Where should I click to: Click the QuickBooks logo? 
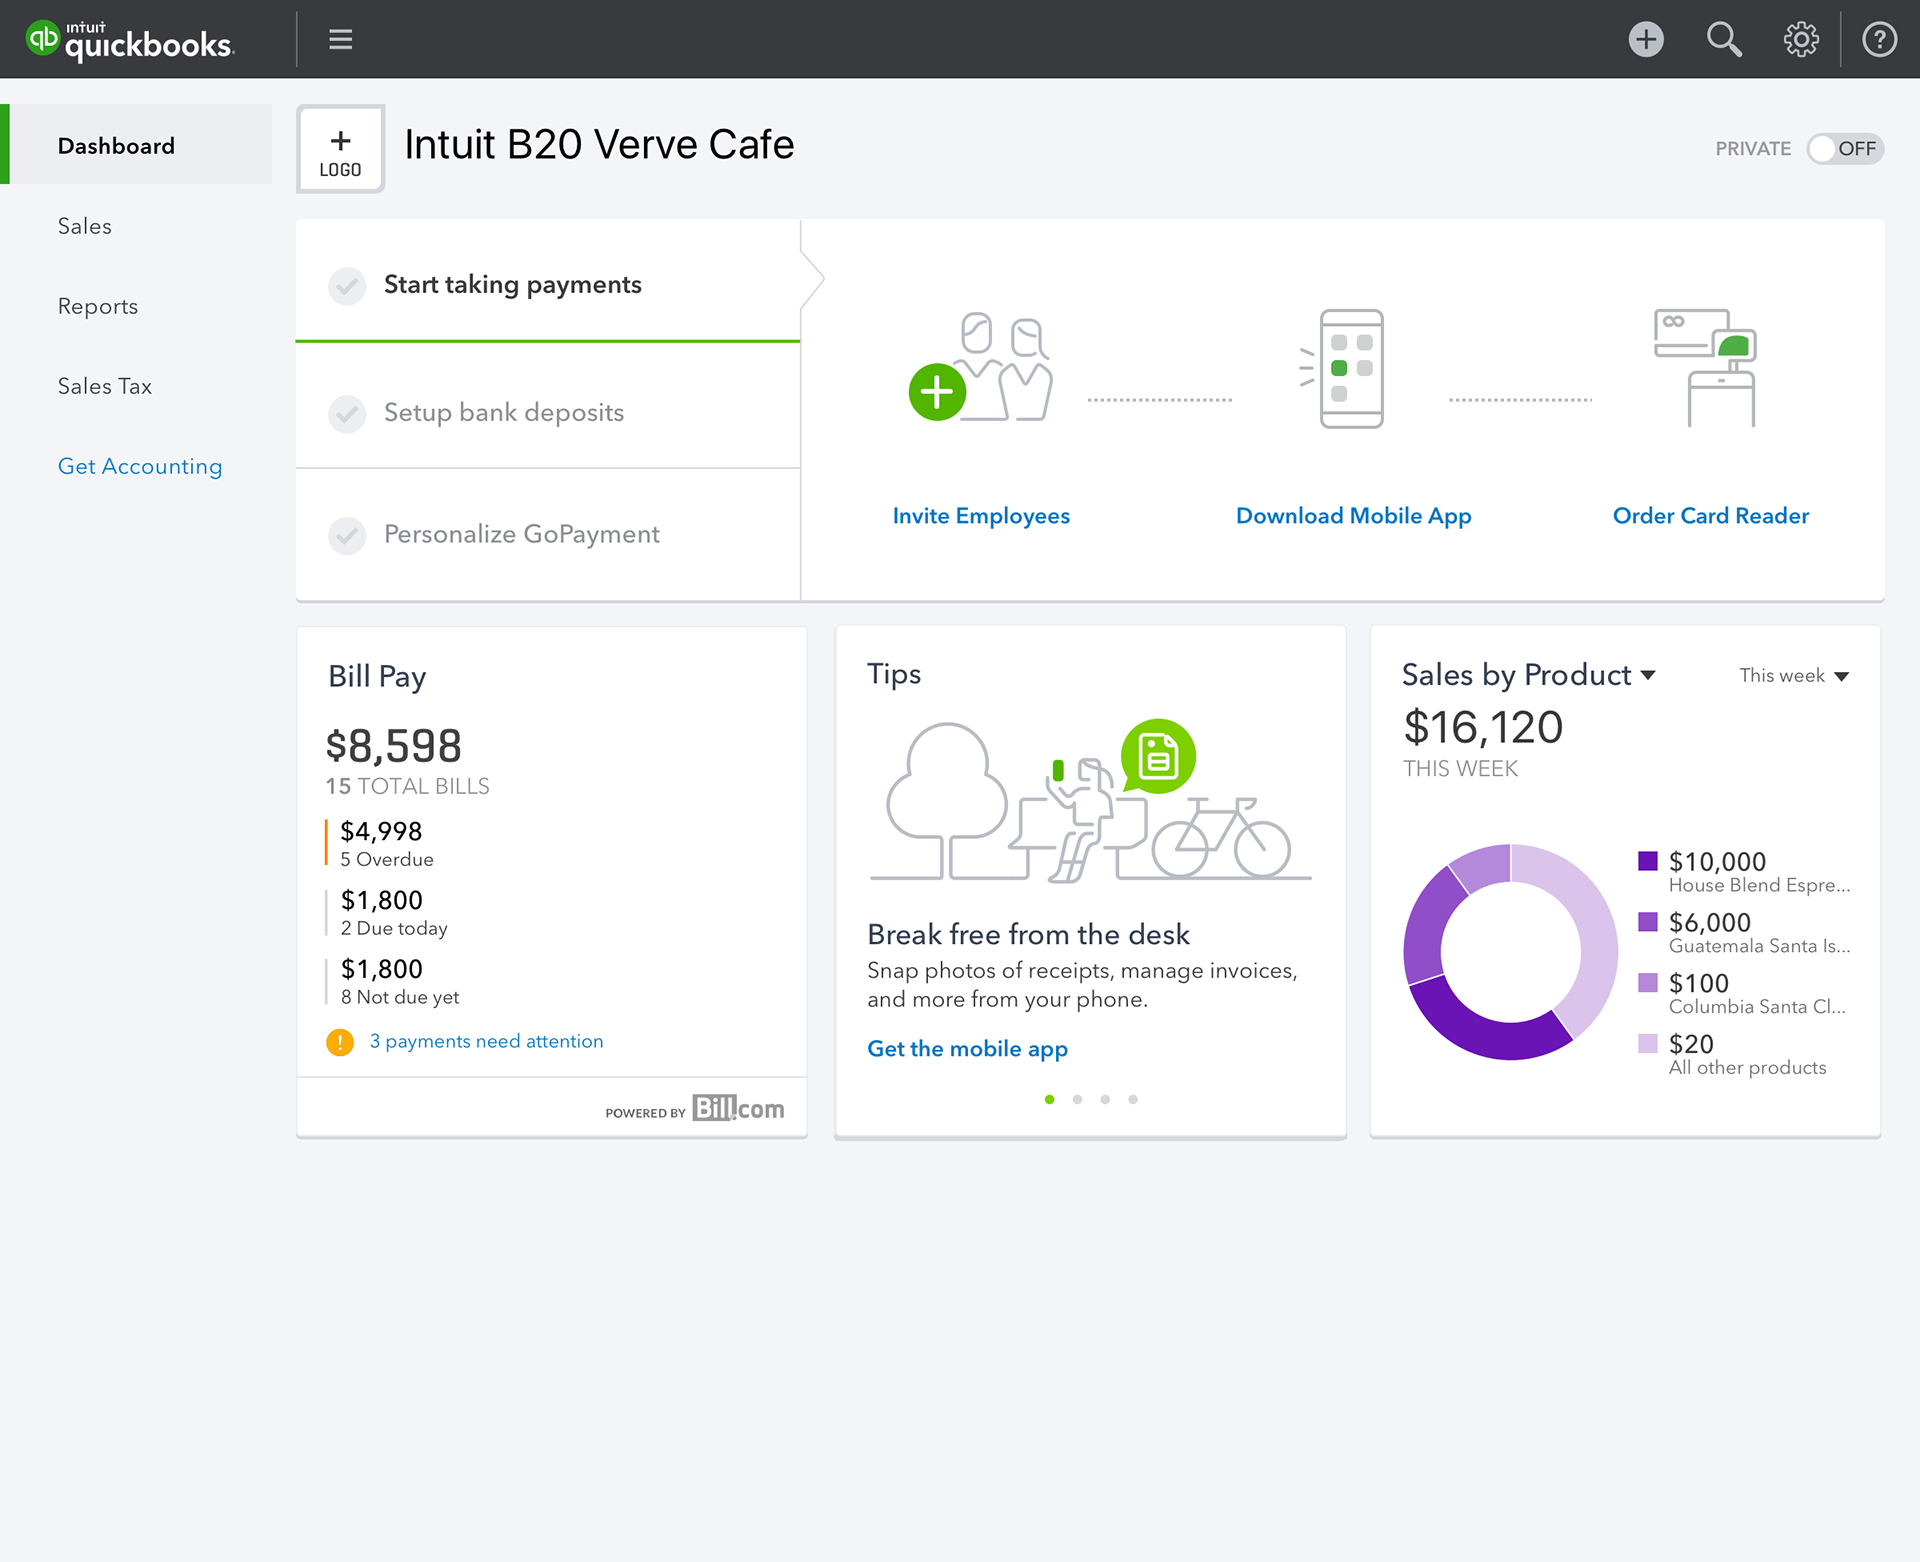click(x=129, y=40)
